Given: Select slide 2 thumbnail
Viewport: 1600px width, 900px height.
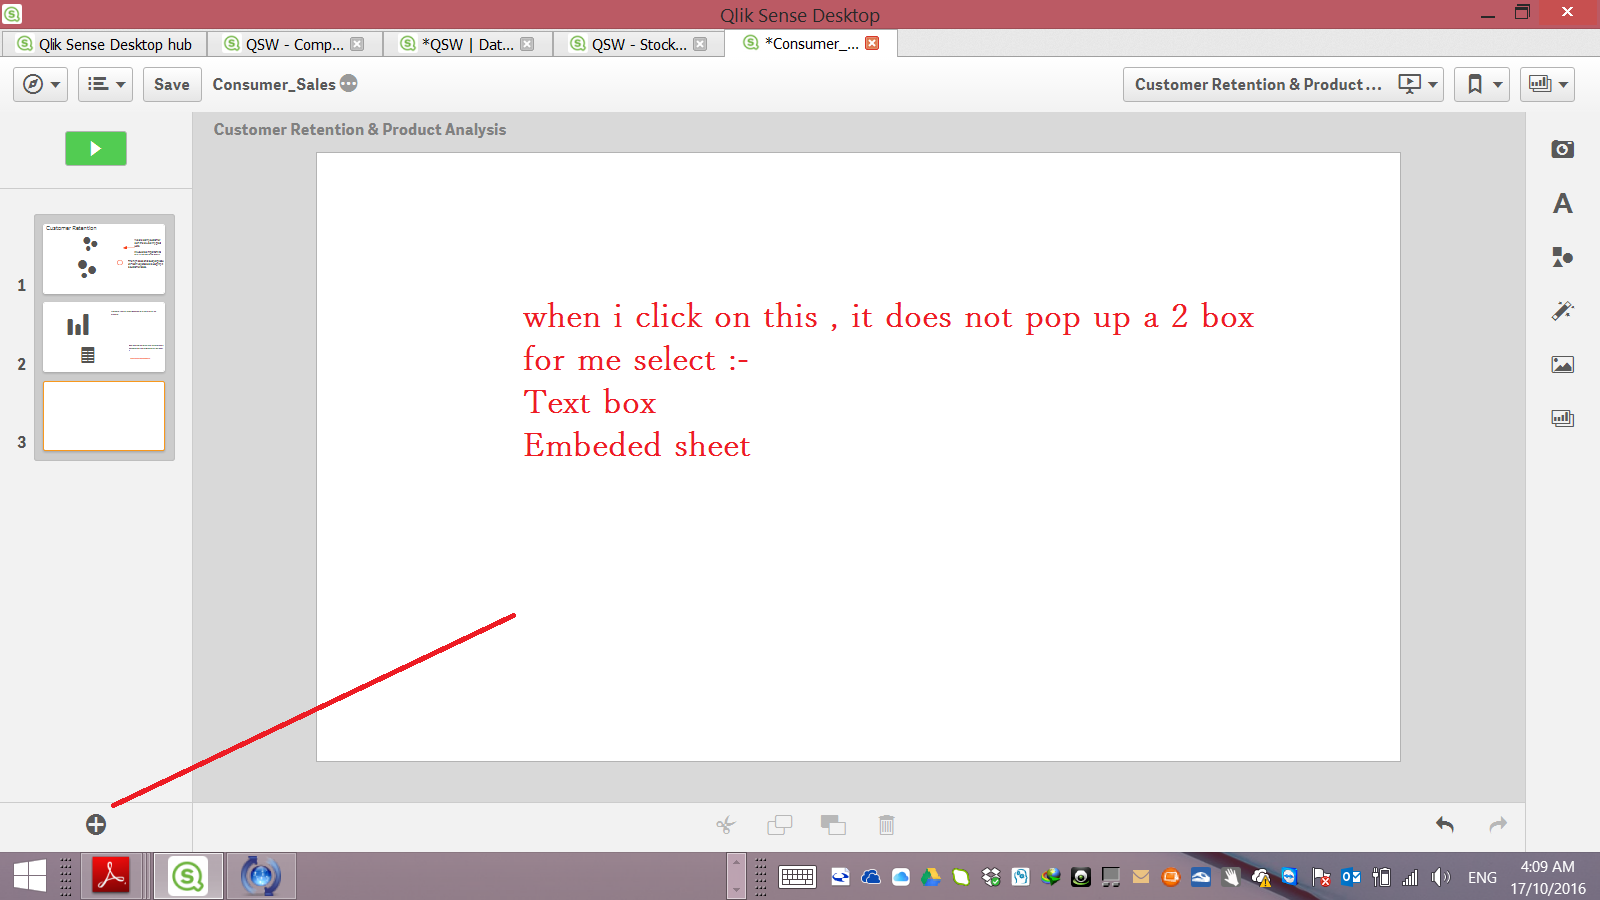Looking at the screenshot, I should (104, 338).
